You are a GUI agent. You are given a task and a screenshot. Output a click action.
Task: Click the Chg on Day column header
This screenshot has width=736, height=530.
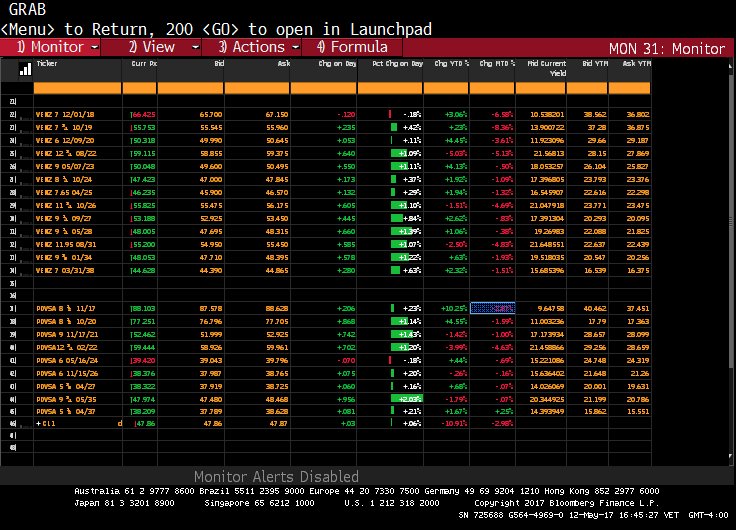point(337,63)
